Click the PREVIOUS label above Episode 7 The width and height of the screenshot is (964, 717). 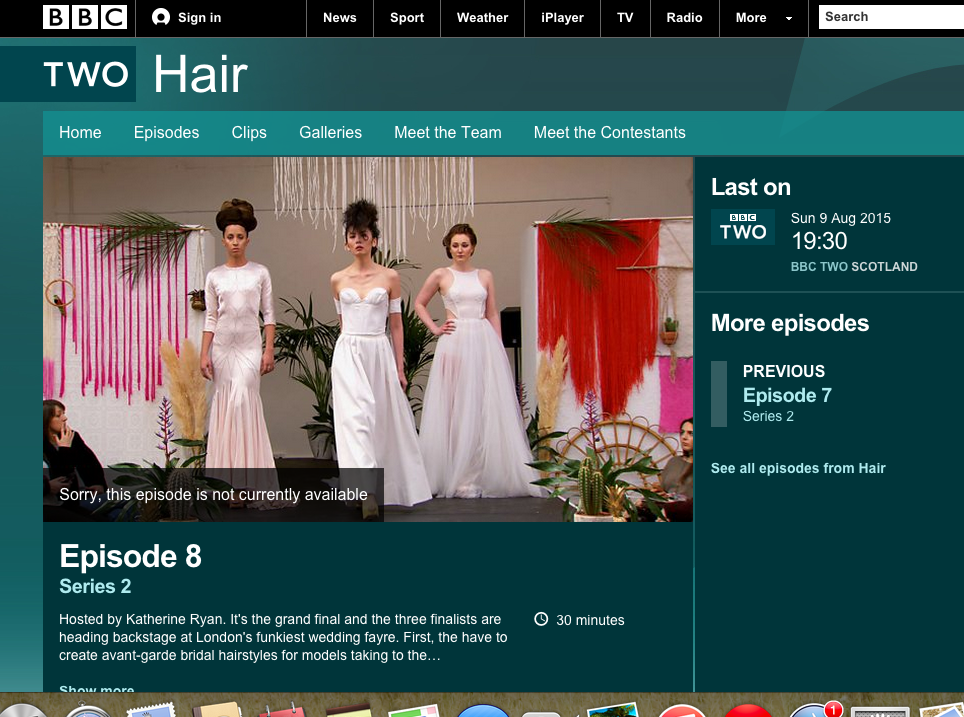[784, 371]
